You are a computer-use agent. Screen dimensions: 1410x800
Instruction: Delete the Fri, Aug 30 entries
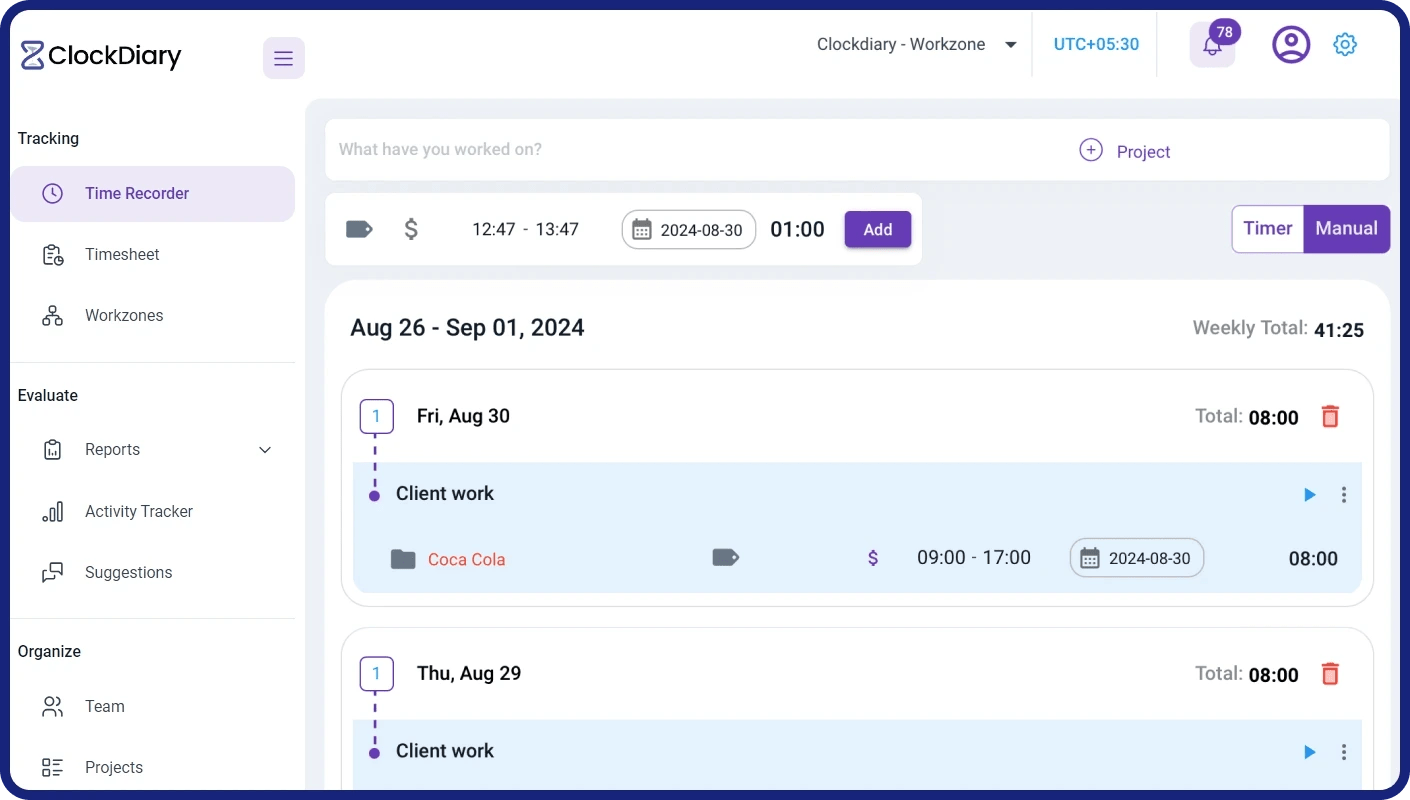tap(1330, 416)
